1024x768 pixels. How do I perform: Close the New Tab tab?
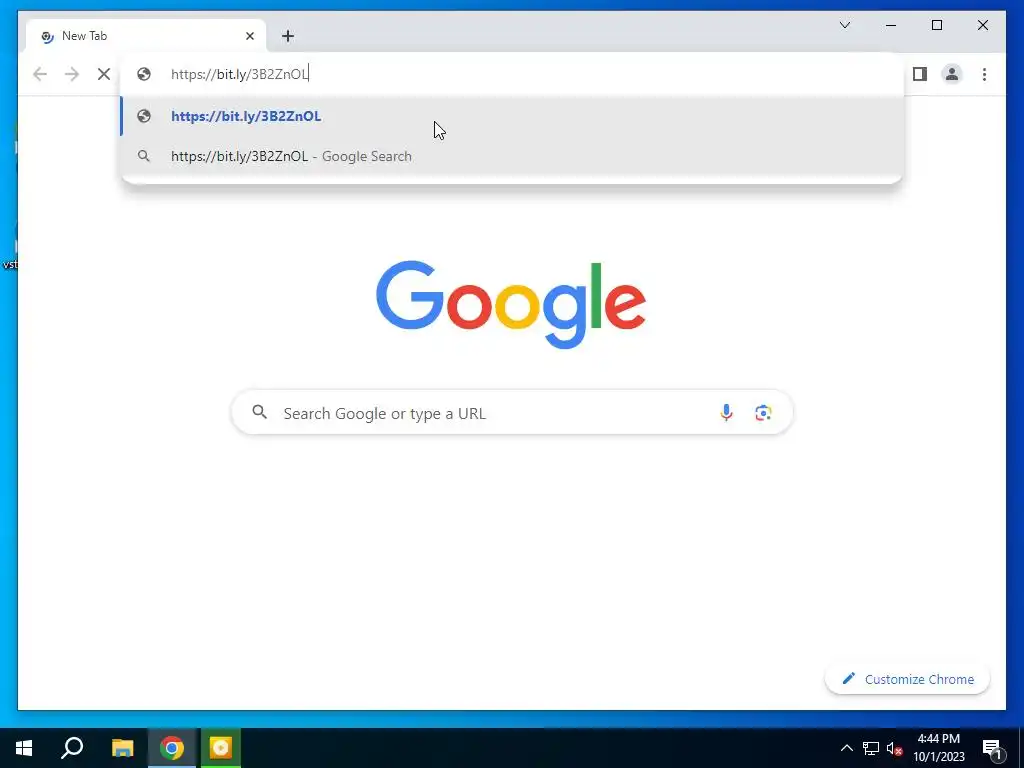(249, 36)
